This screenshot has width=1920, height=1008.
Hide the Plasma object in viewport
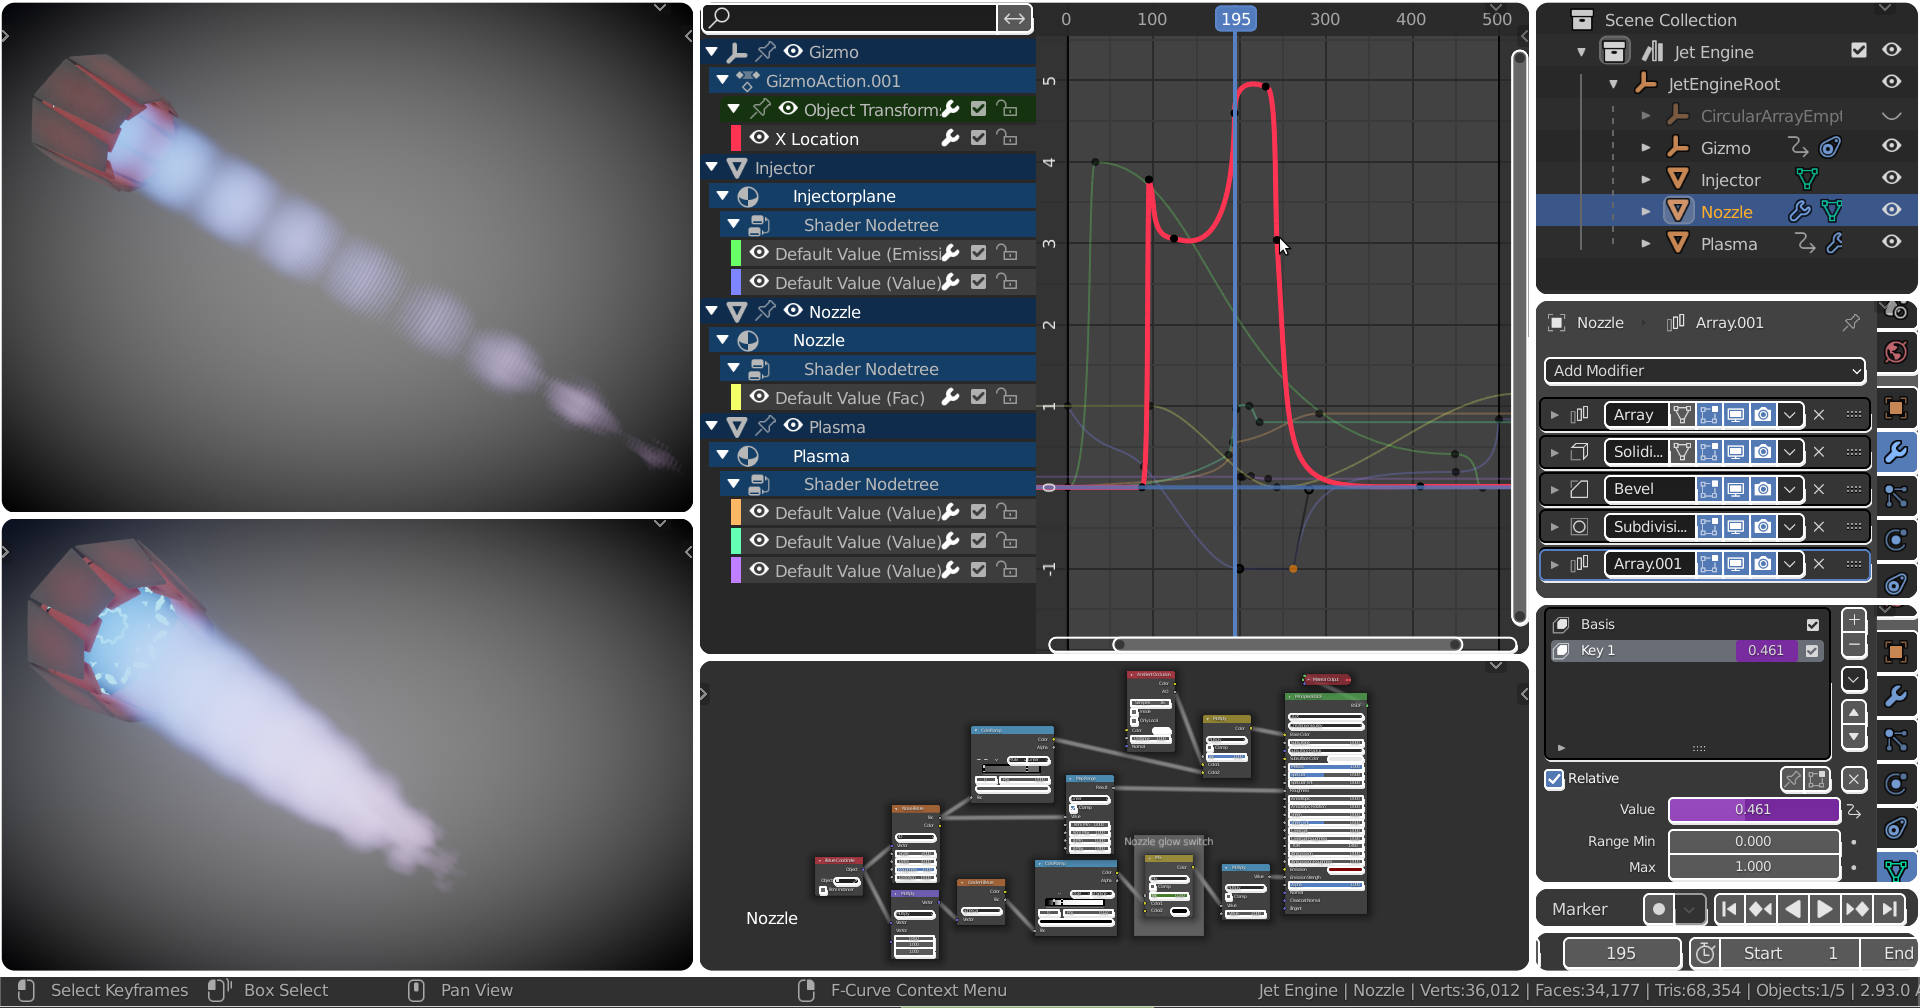point(1892,242)
